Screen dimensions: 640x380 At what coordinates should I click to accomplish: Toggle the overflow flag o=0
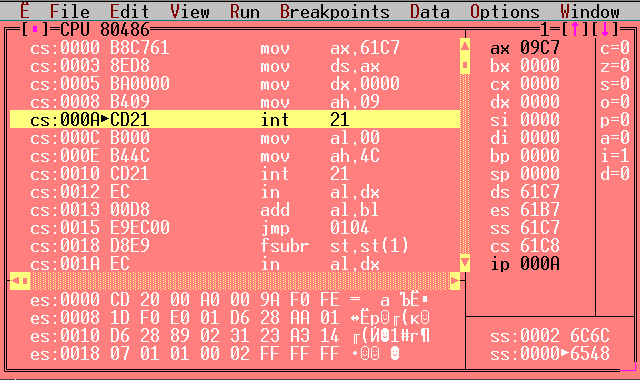click(x=615, y=102)
